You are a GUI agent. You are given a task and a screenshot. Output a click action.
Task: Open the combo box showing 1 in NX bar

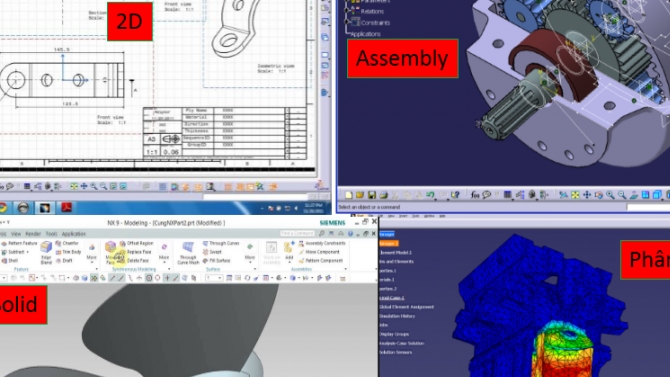(214, 278)
